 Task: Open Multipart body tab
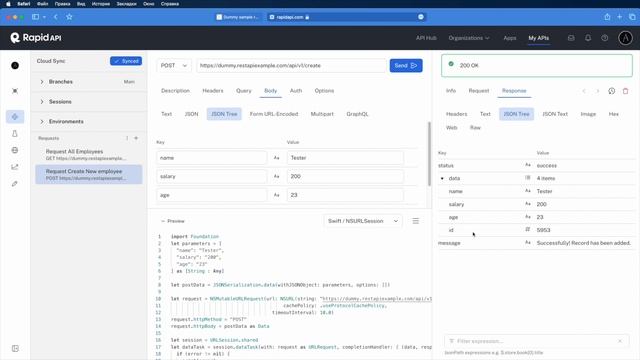point(322,114)
